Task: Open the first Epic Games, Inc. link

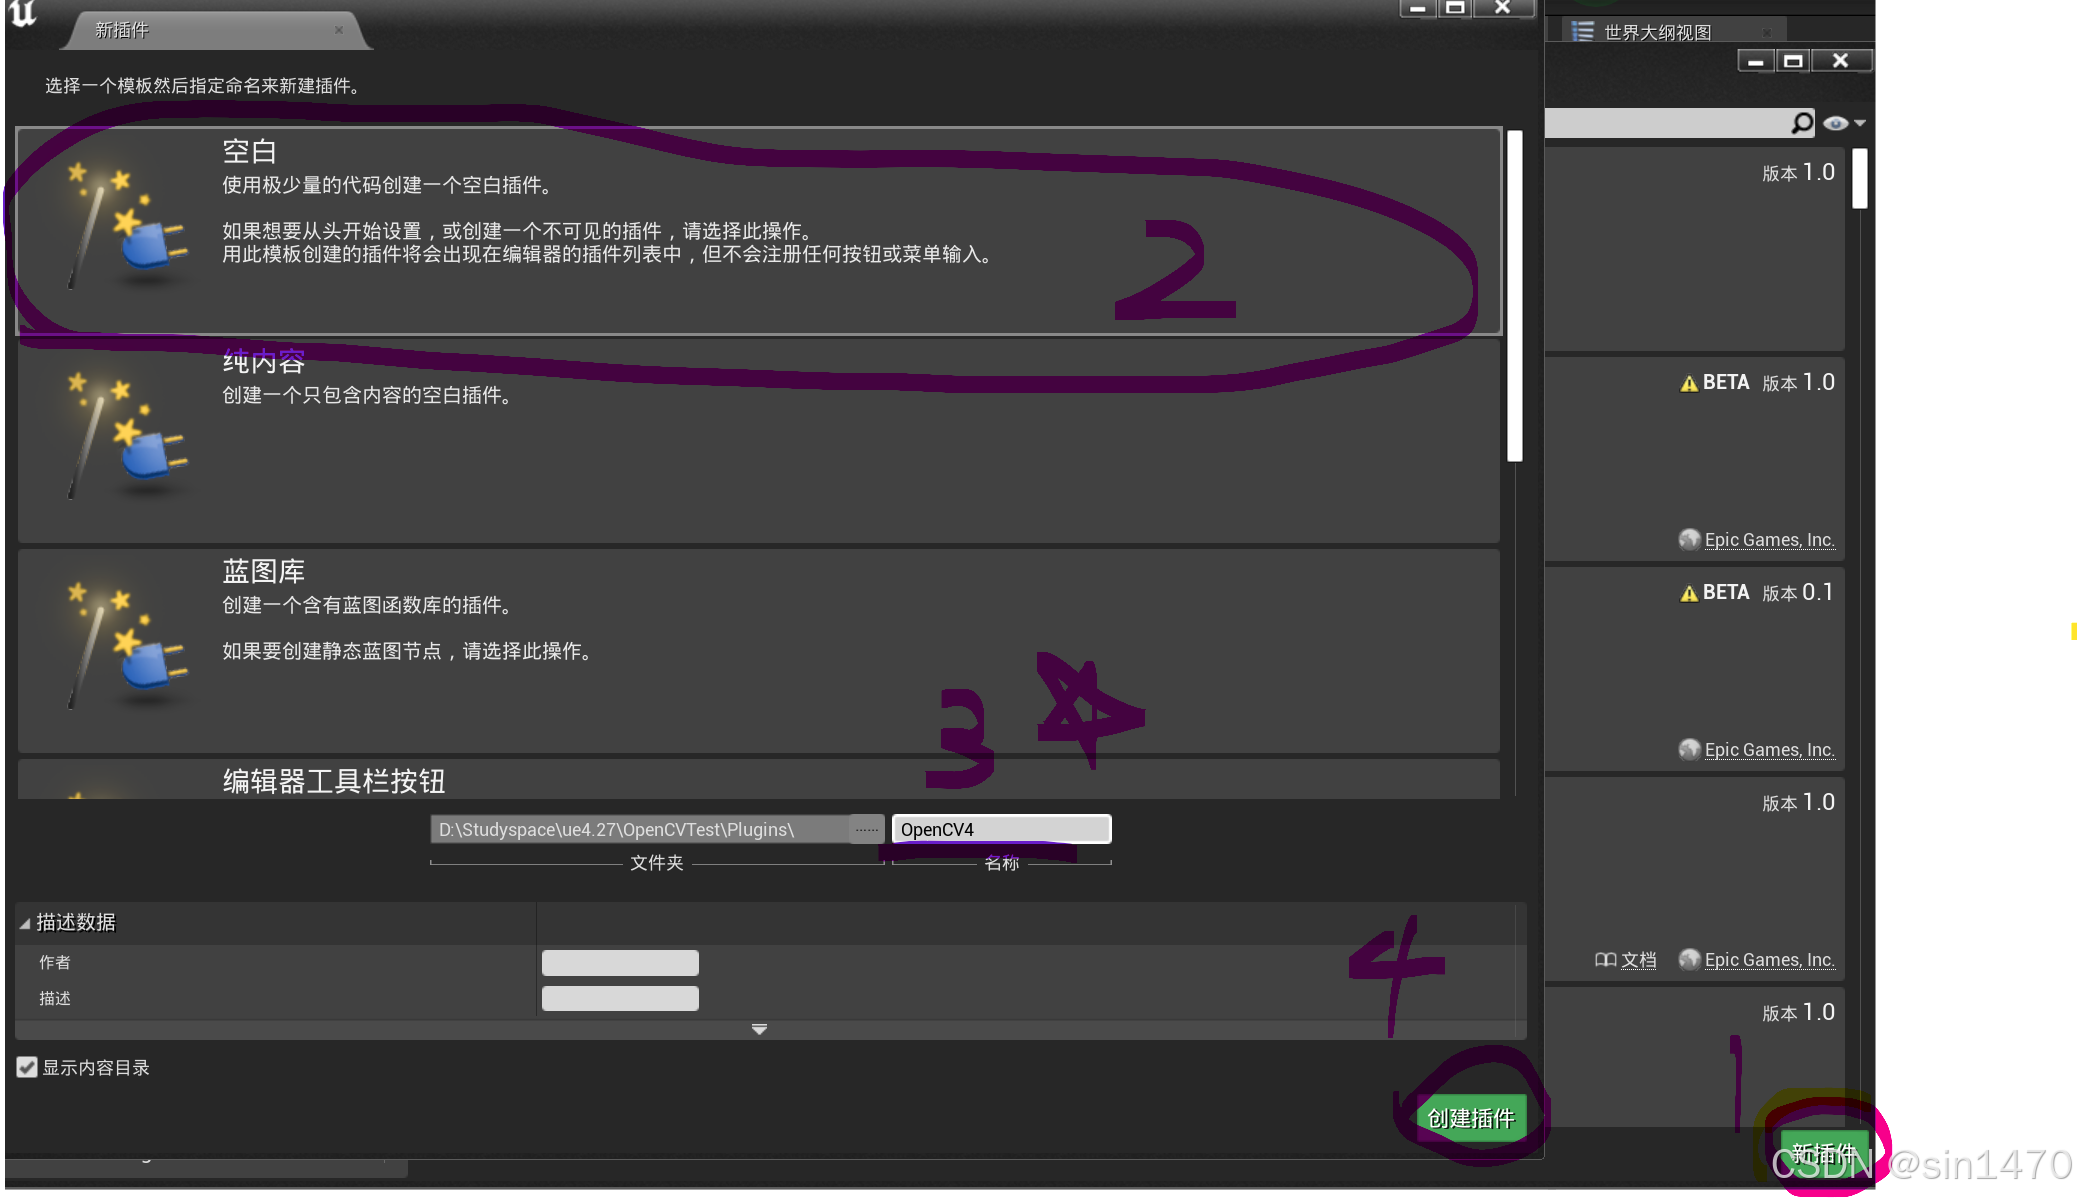Action: [x=1768, y=540]
